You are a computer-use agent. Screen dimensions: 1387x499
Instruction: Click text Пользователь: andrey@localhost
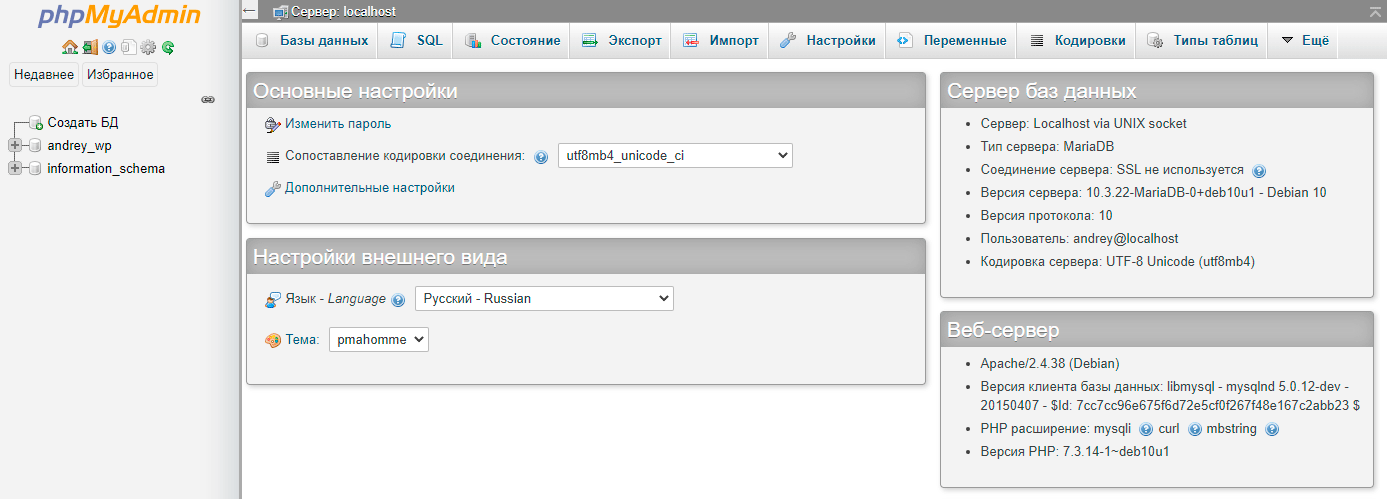tap(1079, 239)
